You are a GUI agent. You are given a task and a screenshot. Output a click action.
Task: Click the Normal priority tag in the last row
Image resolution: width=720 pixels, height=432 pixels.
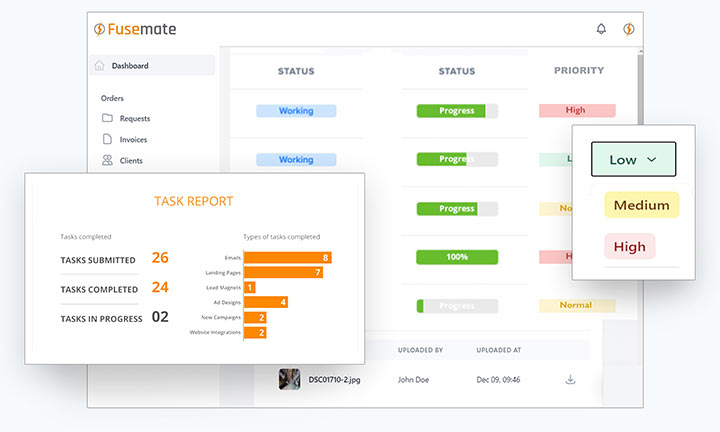(576, 305)
